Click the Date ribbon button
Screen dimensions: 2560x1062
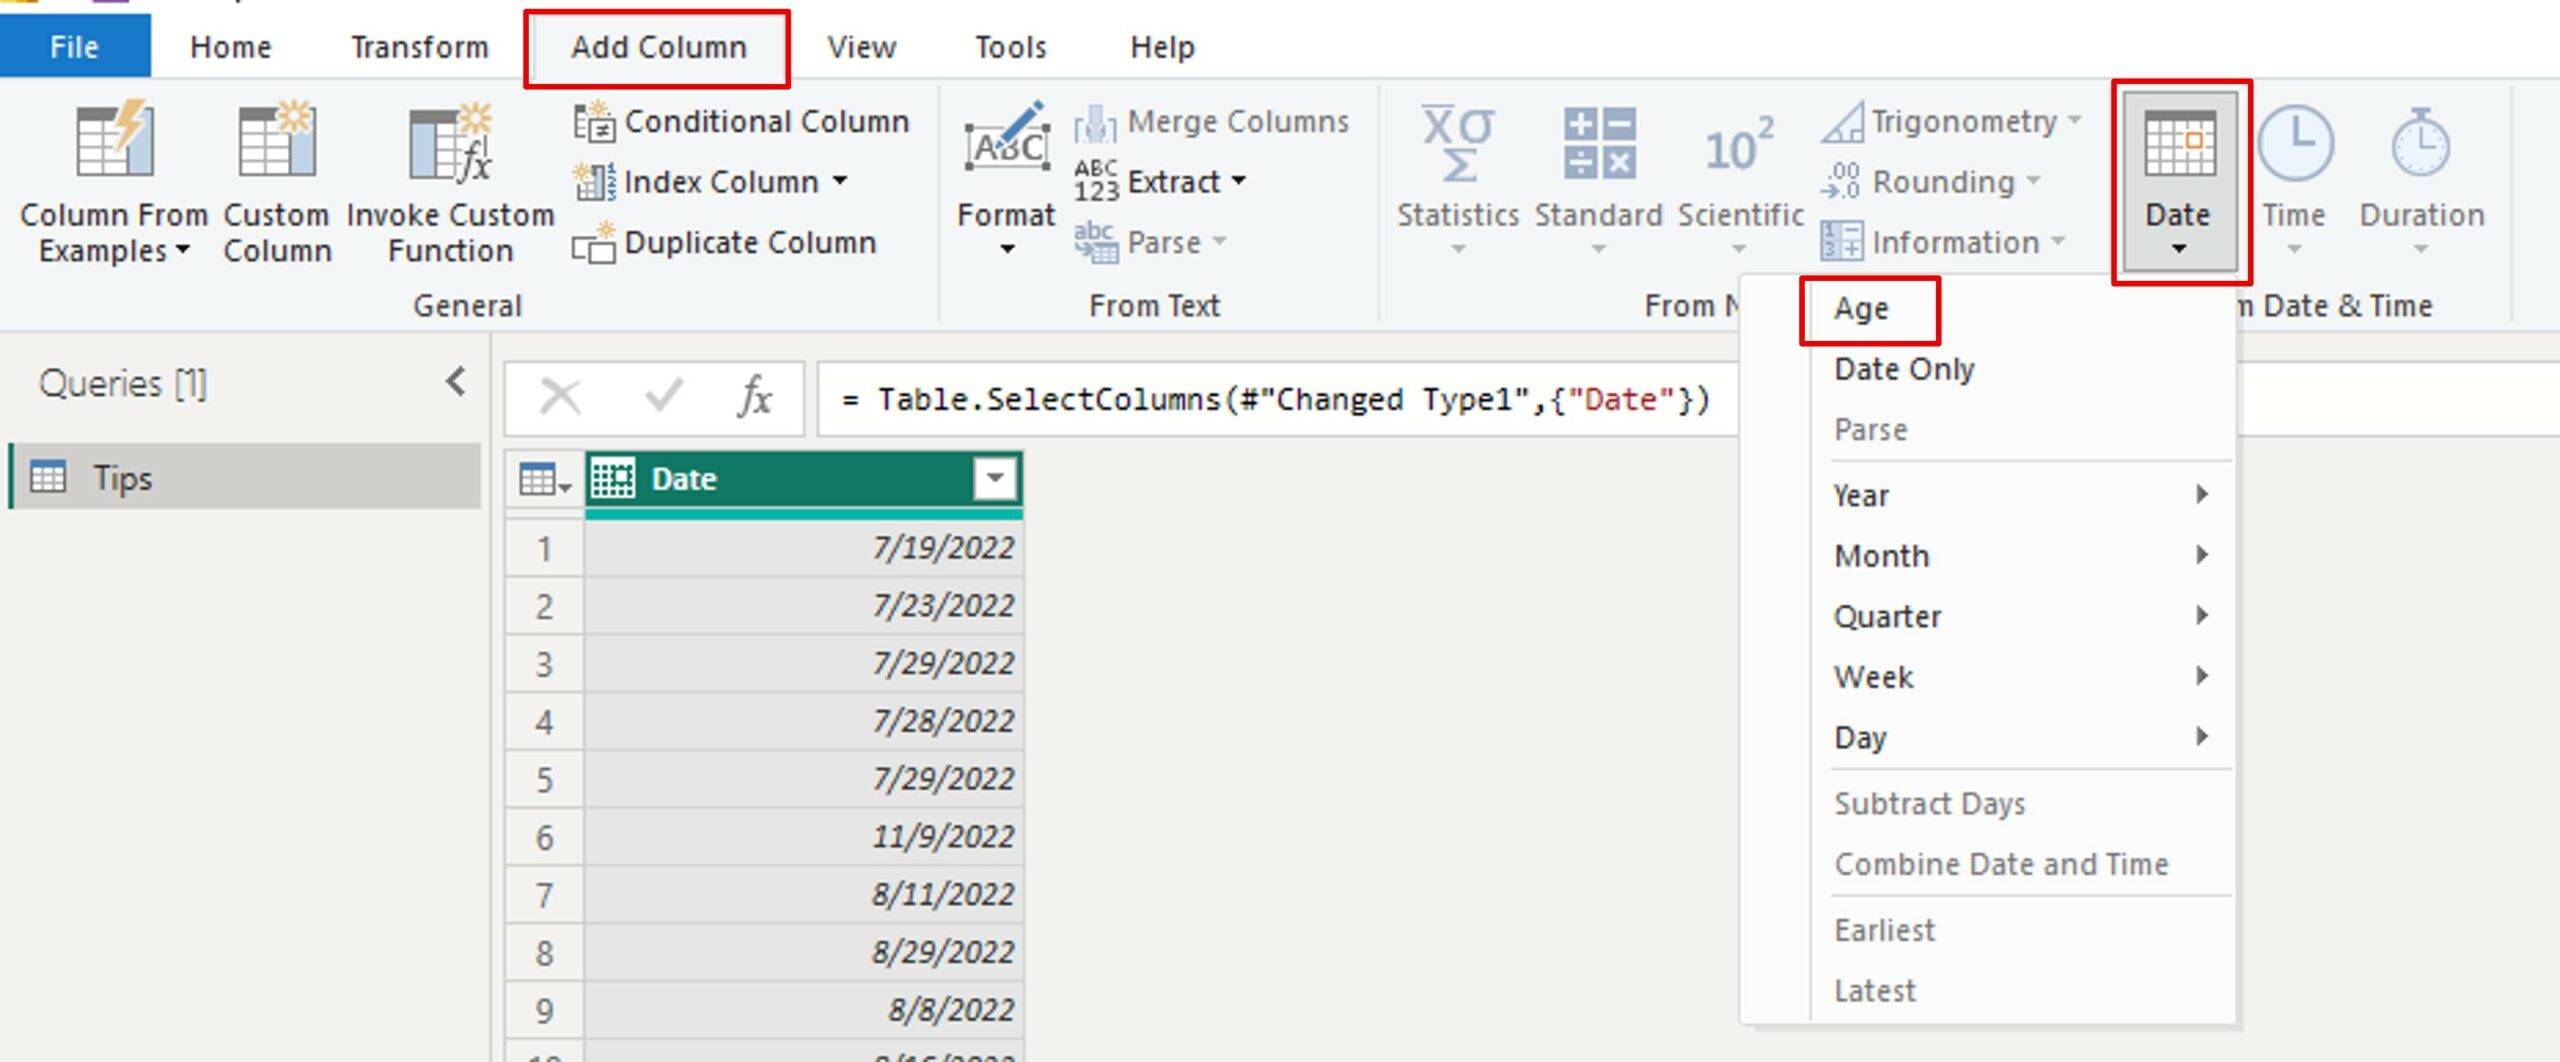tap(2179, 180)
